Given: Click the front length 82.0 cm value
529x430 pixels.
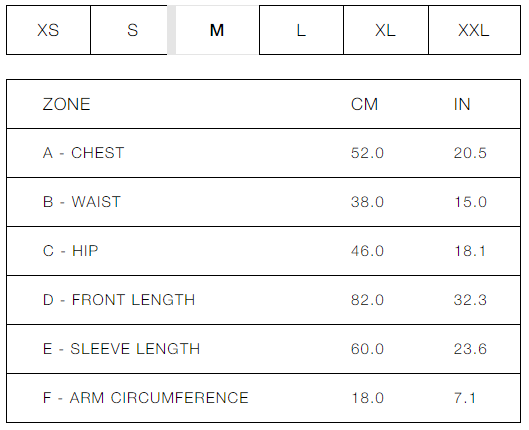Looking at the screenshot, I should pos(367,300).
